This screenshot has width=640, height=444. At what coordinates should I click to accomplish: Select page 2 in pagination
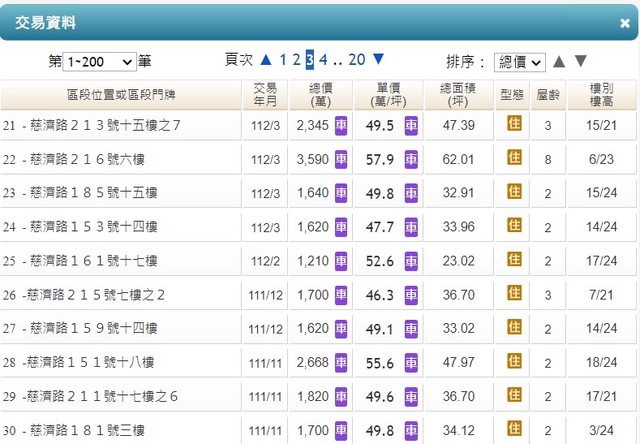point(297,60)
